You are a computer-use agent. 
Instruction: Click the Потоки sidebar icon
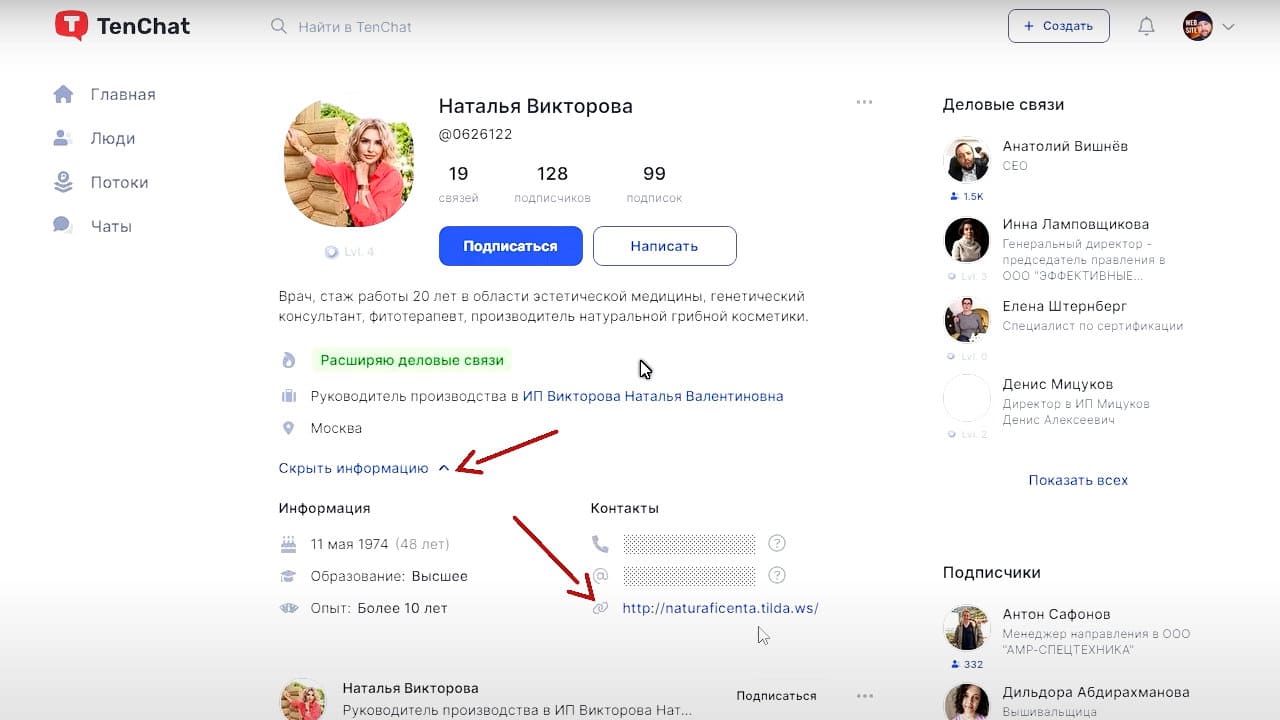63,182
